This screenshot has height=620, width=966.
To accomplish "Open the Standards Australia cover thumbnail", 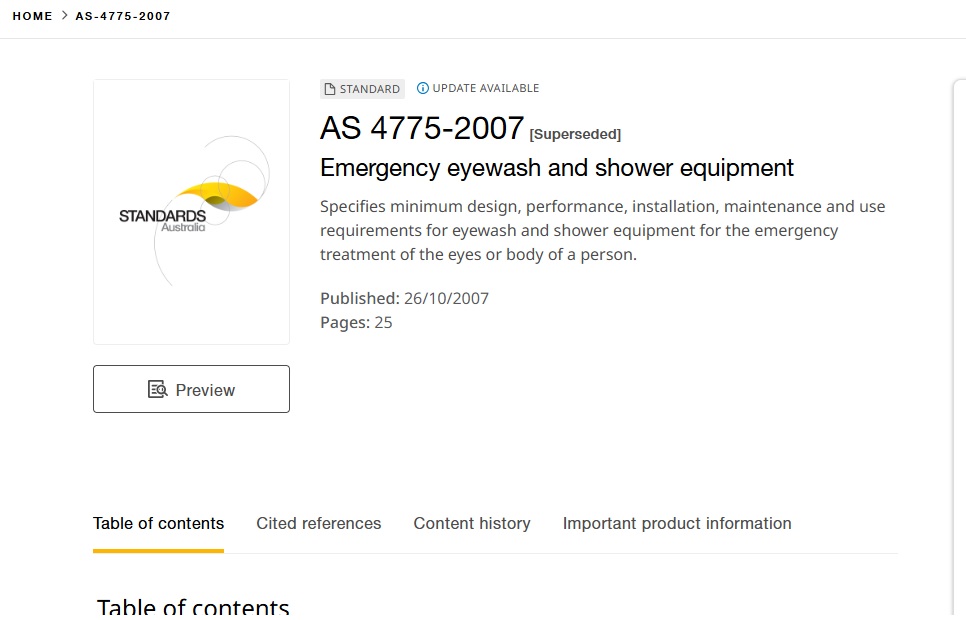I will (192, 212).
